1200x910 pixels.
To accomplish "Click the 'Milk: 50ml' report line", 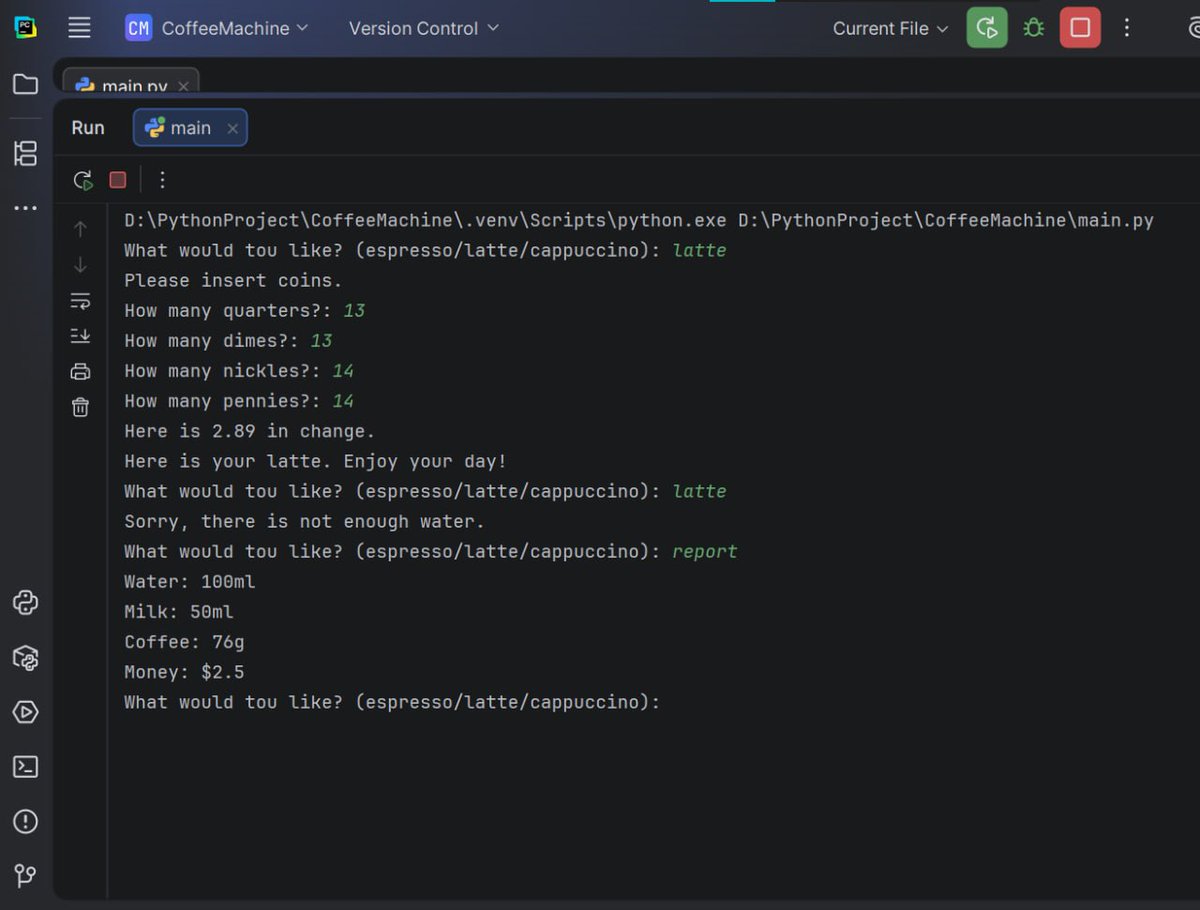I will click(179, 611).
